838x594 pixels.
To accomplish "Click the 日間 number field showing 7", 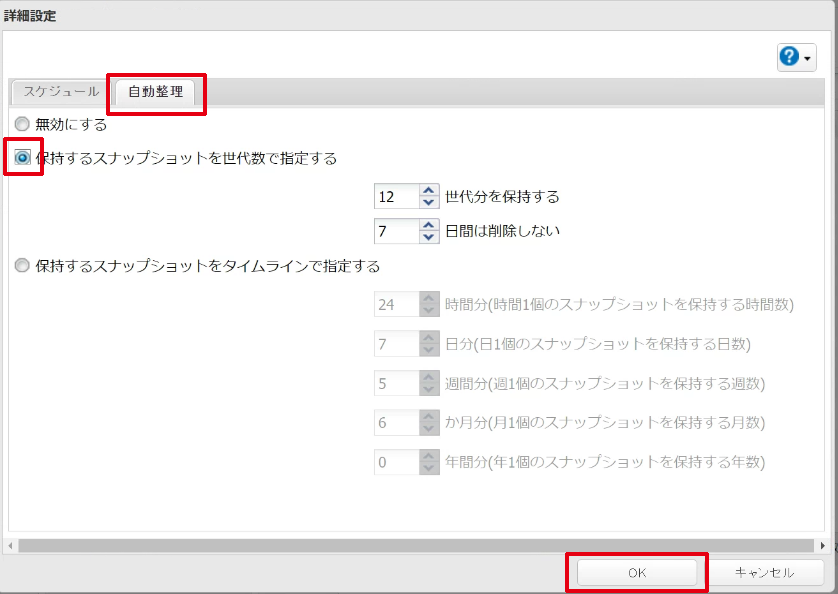I will pyautogui.click(x=395, y=231).
